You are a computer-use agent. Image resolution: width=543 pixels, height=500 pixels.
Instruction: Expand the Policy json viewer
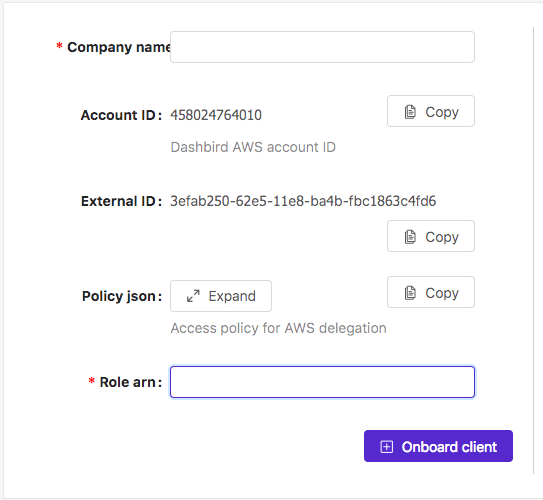(221, 296)
